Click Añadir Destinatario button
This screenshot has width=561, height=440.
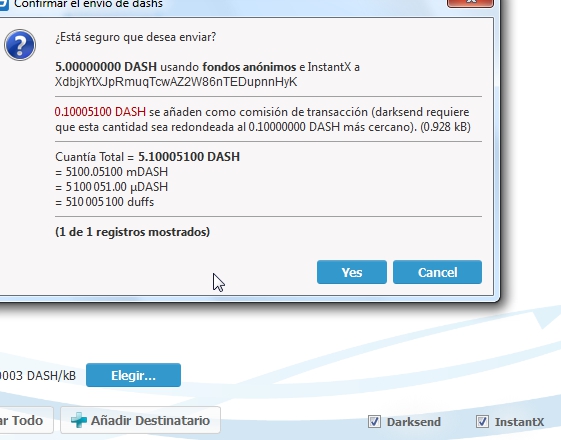(140, 420)
